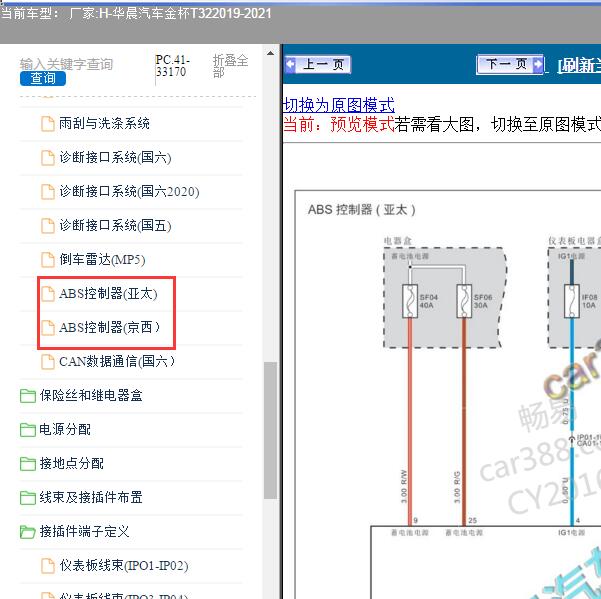Click IF08 10A fuse in diagram
The image size is (601, 599).
coord(572,301)
